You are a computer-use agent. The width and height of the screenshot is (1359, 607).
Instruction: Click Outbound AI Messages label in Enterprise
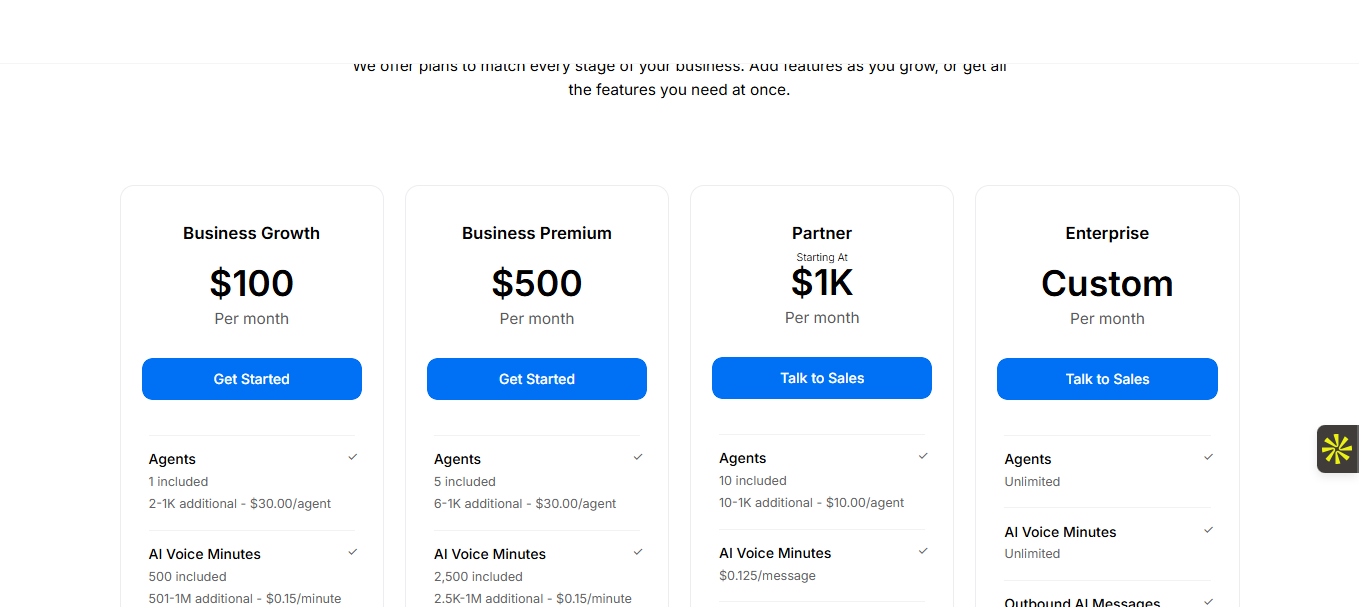point(1082,602)
